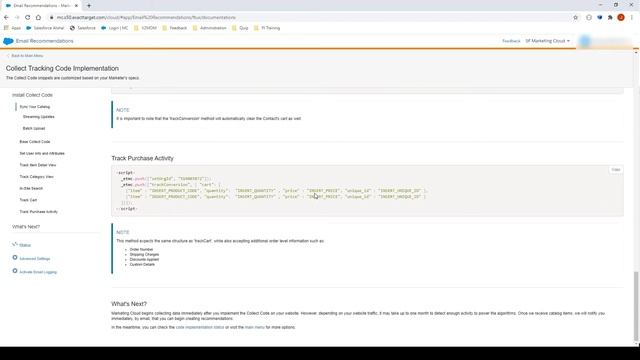Open the Administration bookmark folder
The image size is (640, 360).
click(209, 28)
